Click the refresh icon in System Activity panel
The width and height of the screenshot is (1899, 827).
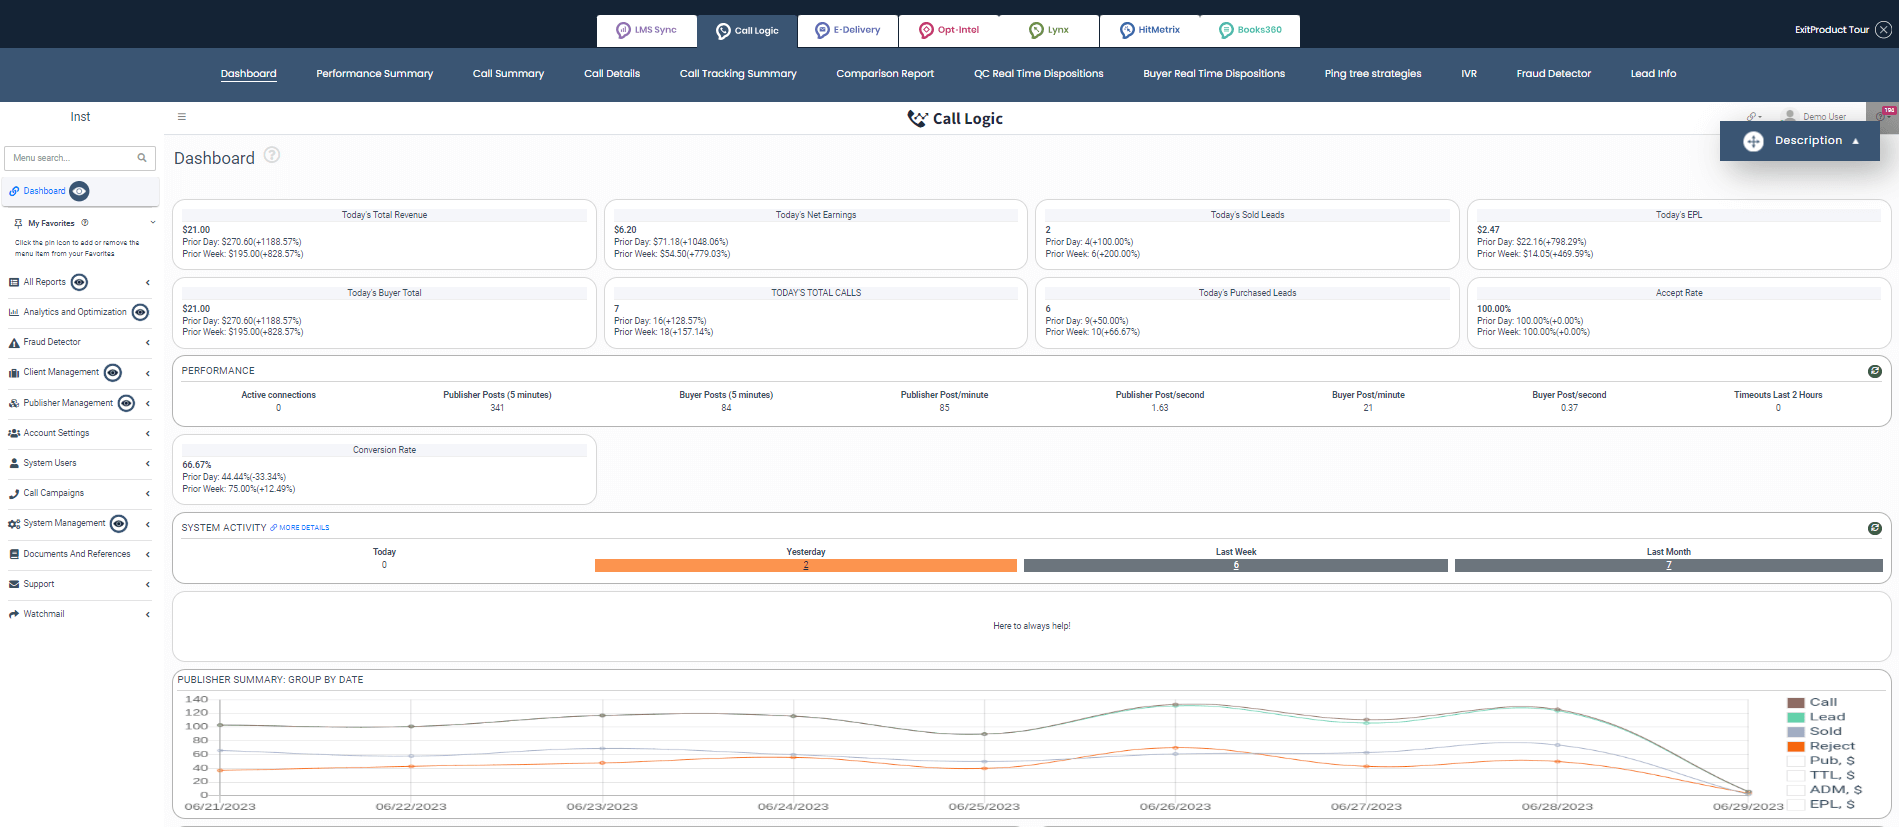(x=1874, y=528)
